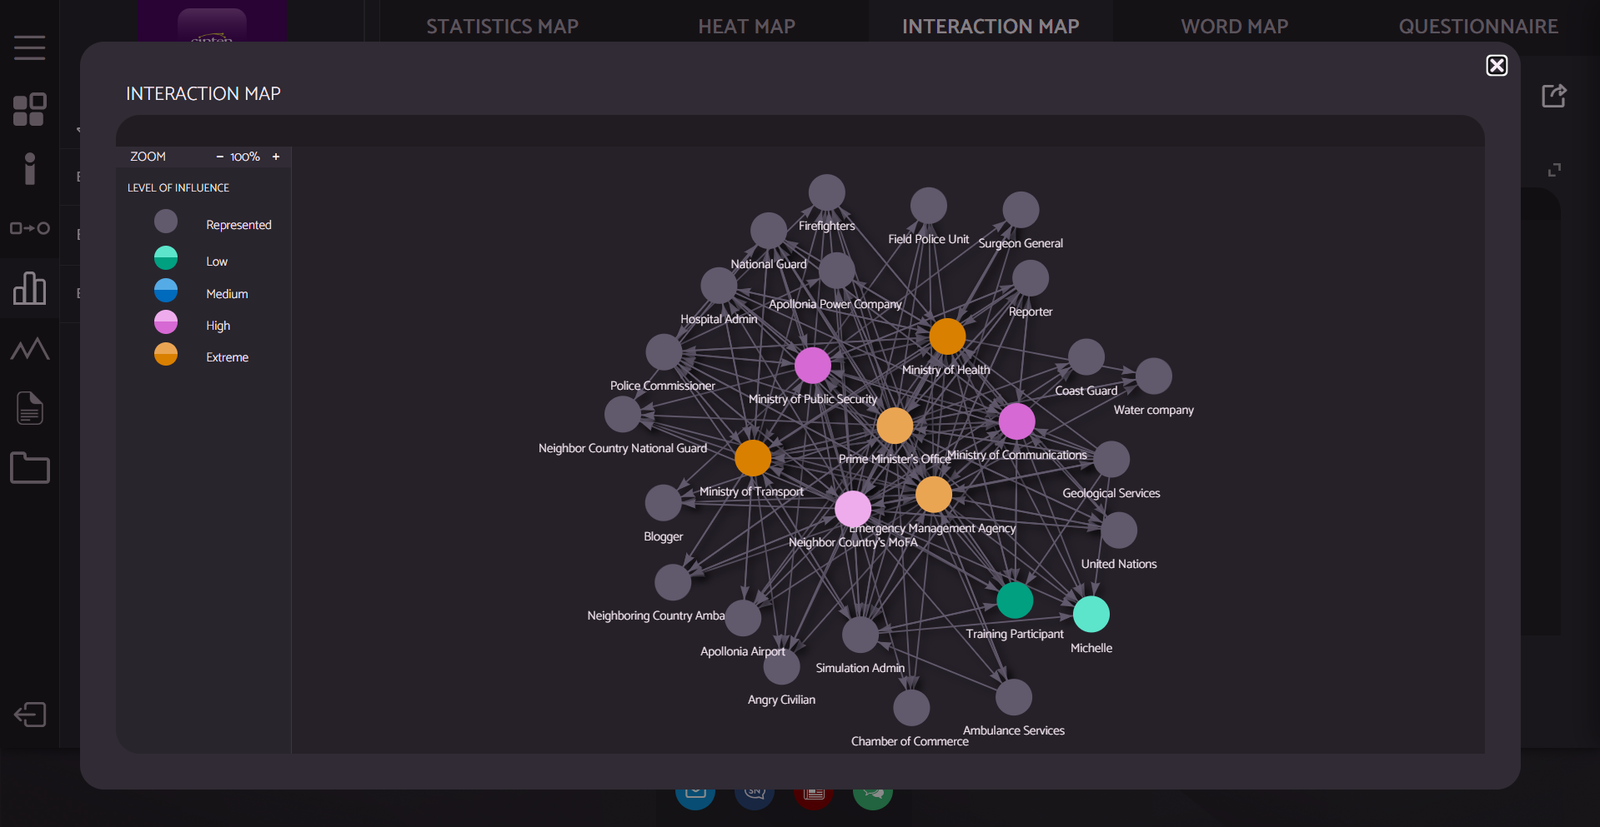Viewport: 1600px width, 827px height.
Task: Select the Apollonia Power Company node
Action: pos(837,271)
